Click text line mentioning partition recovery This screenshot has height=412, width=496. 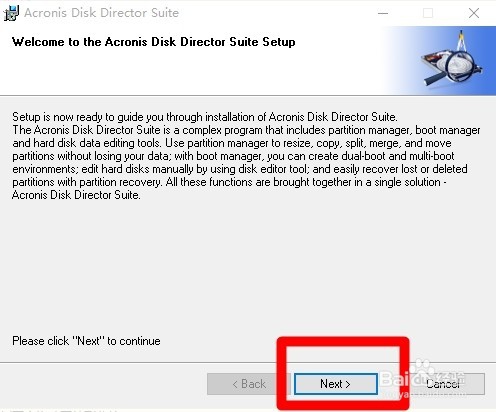[x=229, y=182]
